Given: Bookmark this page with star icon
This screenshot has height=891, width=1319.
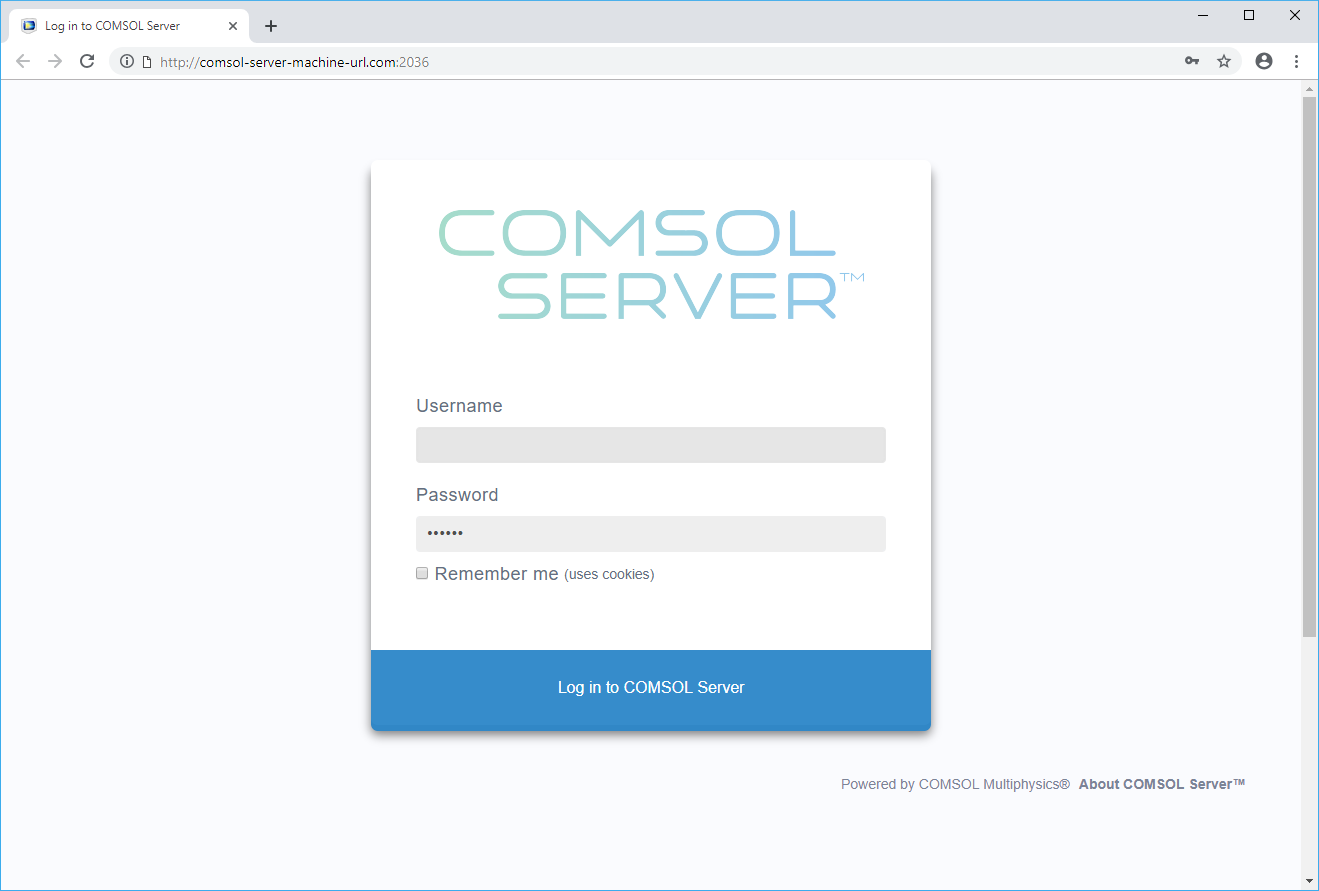Looking at the screenshot, I should [1224, 61].
